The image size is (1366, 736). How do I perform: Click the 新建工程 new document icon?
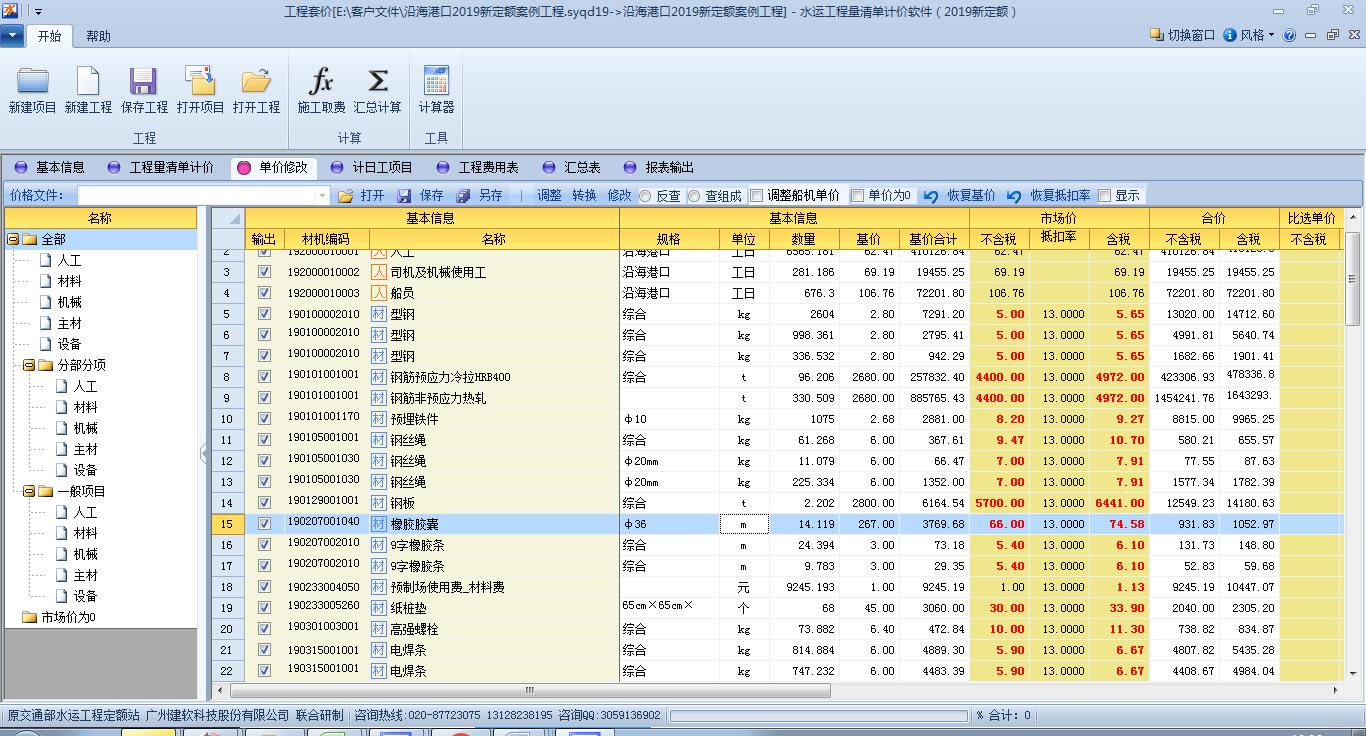88,81
